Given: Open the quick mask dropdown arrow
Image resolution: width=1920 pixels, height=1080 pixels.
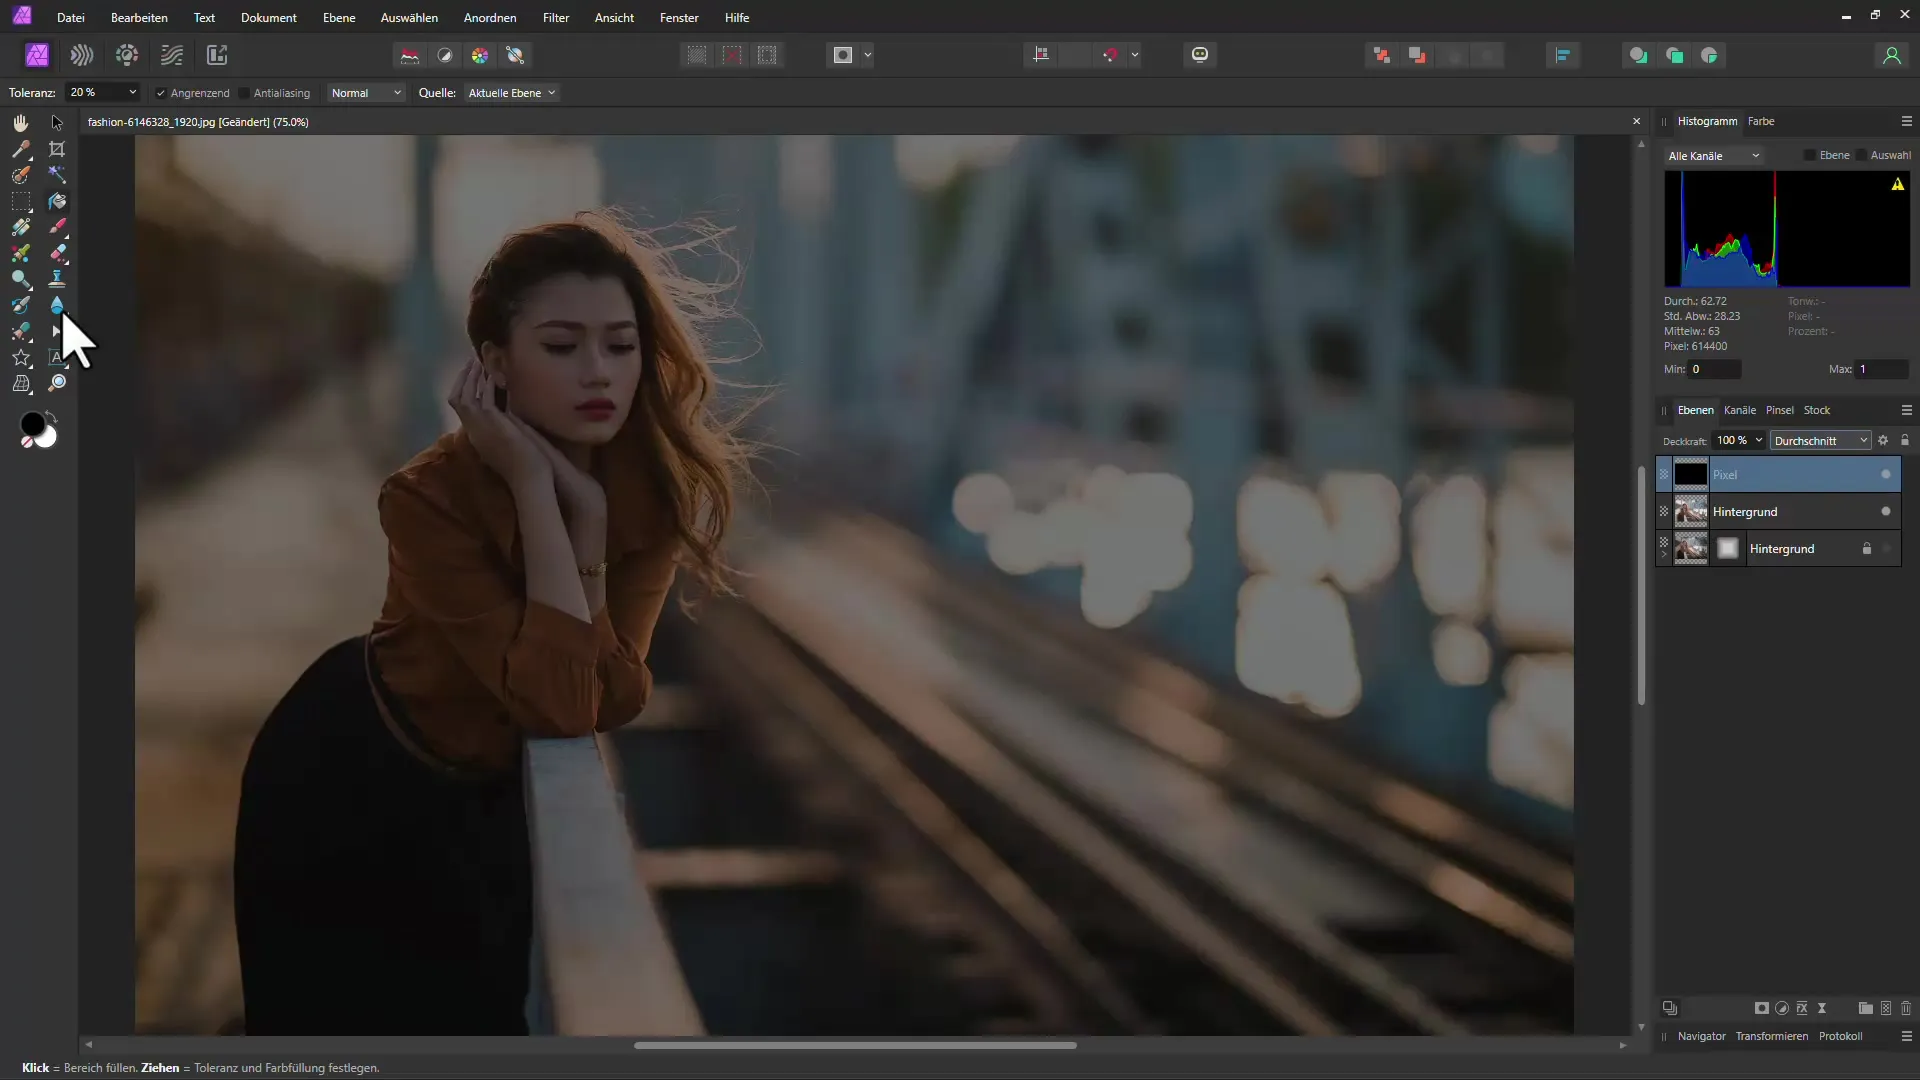Looking at the screenshot, I should click(x=867, y=55).
